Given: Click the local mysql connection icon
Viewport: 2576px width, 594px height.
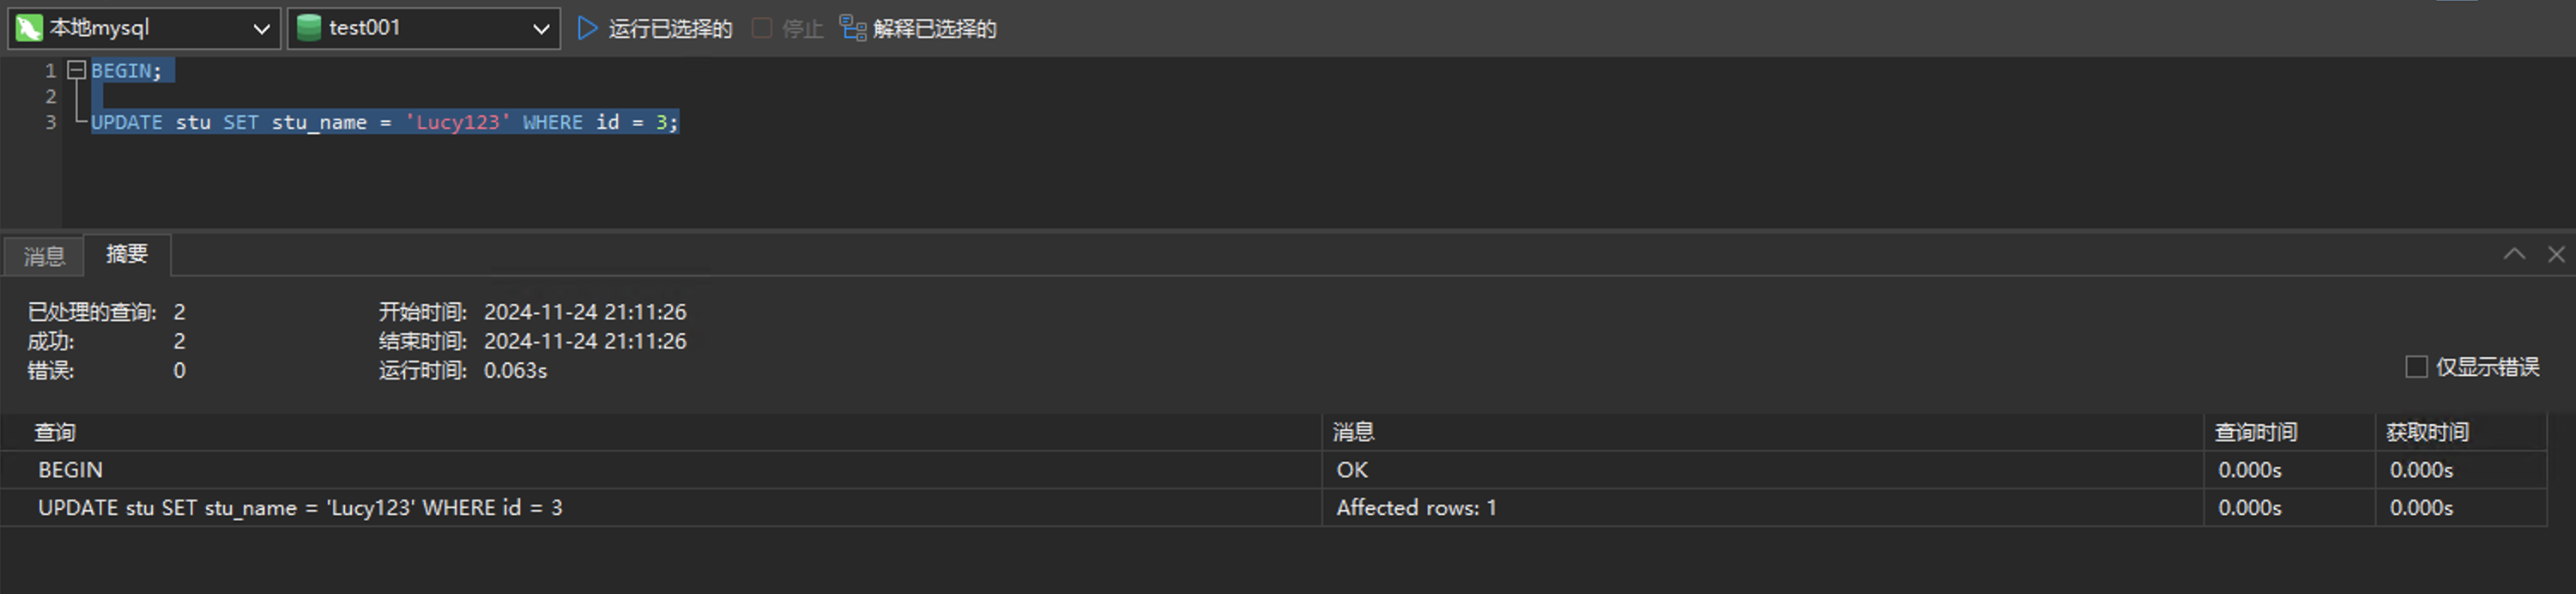Looking at the screenshot, I should [29, 28].
